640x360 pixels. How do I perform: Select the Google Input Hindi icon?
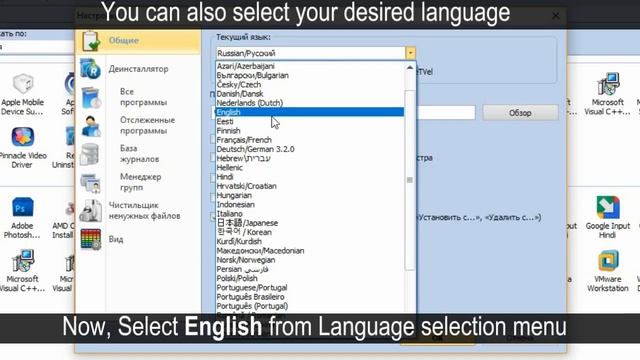[608, 207]
